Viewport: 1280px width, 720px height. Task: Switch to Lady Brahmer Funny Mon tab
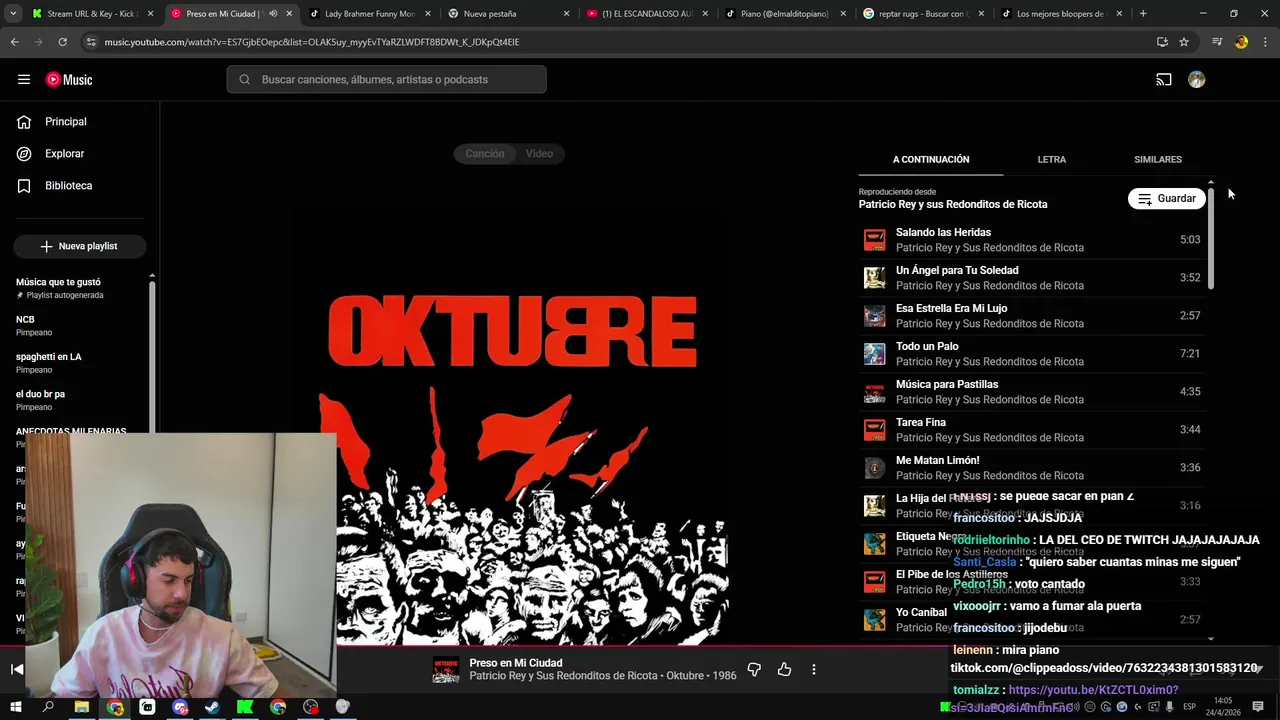tap(368, 14)
